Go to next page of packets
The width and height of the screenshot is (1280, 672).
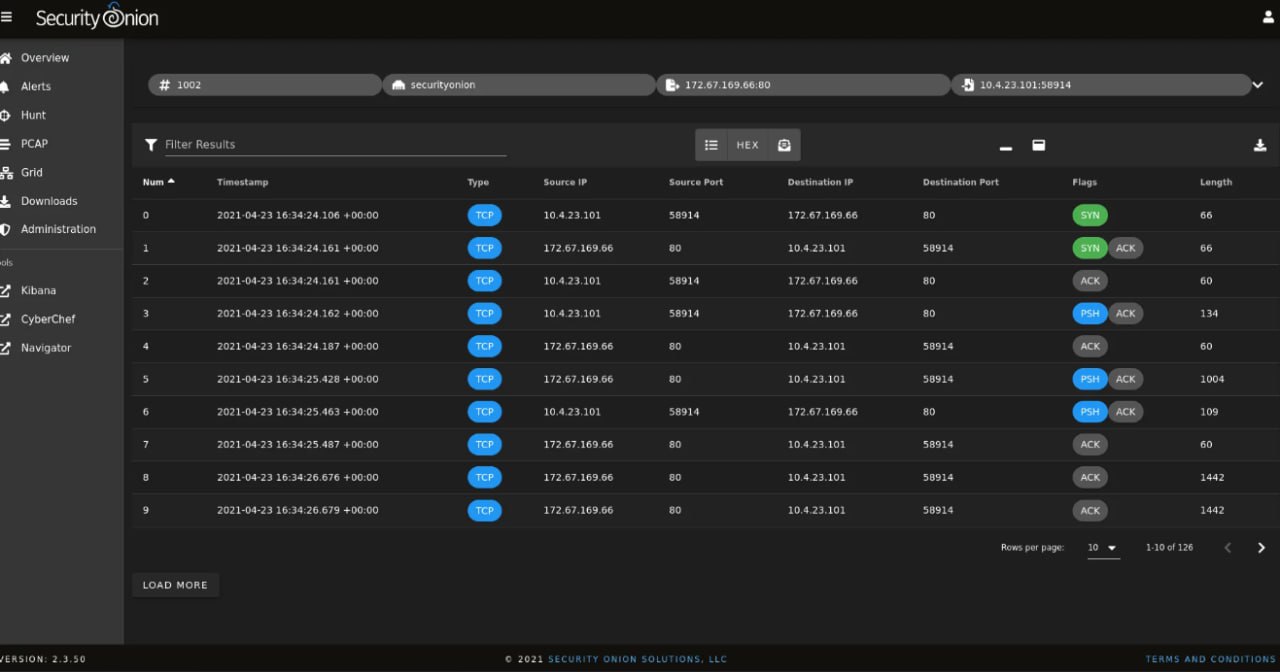(x=1261, y=547)
